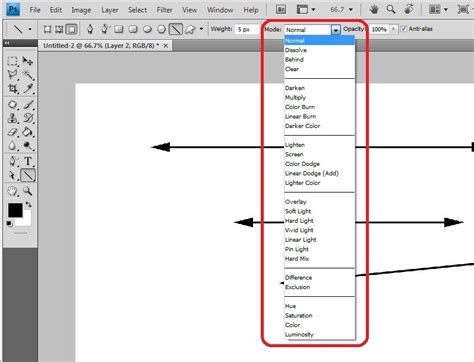Click Rotate View tool in application bar
This screenshot has height=362, width=474.
click(409, 10)
